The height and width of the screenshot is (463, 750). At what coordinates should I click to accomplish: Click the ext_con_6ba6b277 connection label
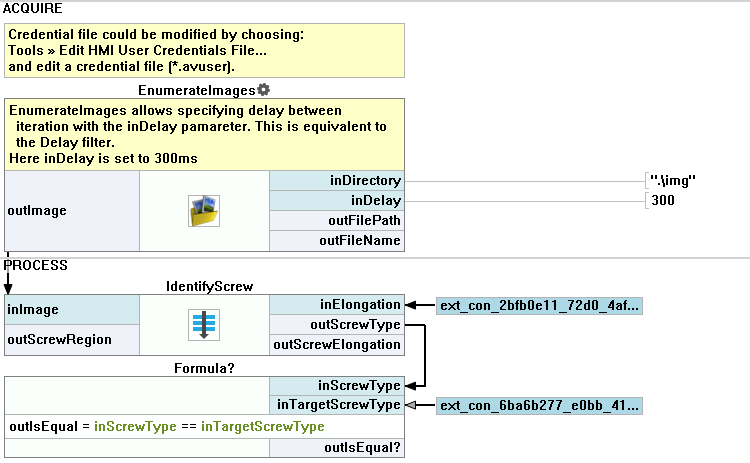tap(539, 406)
